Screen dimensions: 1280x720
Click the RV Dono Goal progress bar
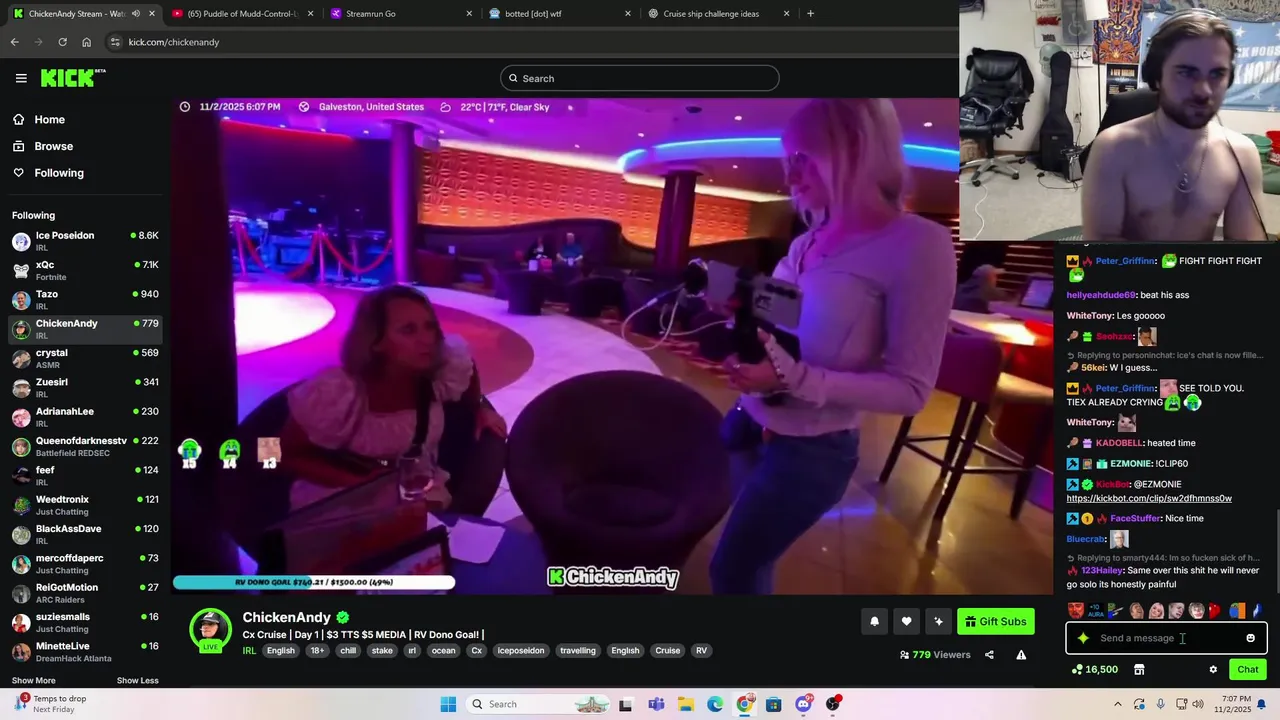pos(314,582)
